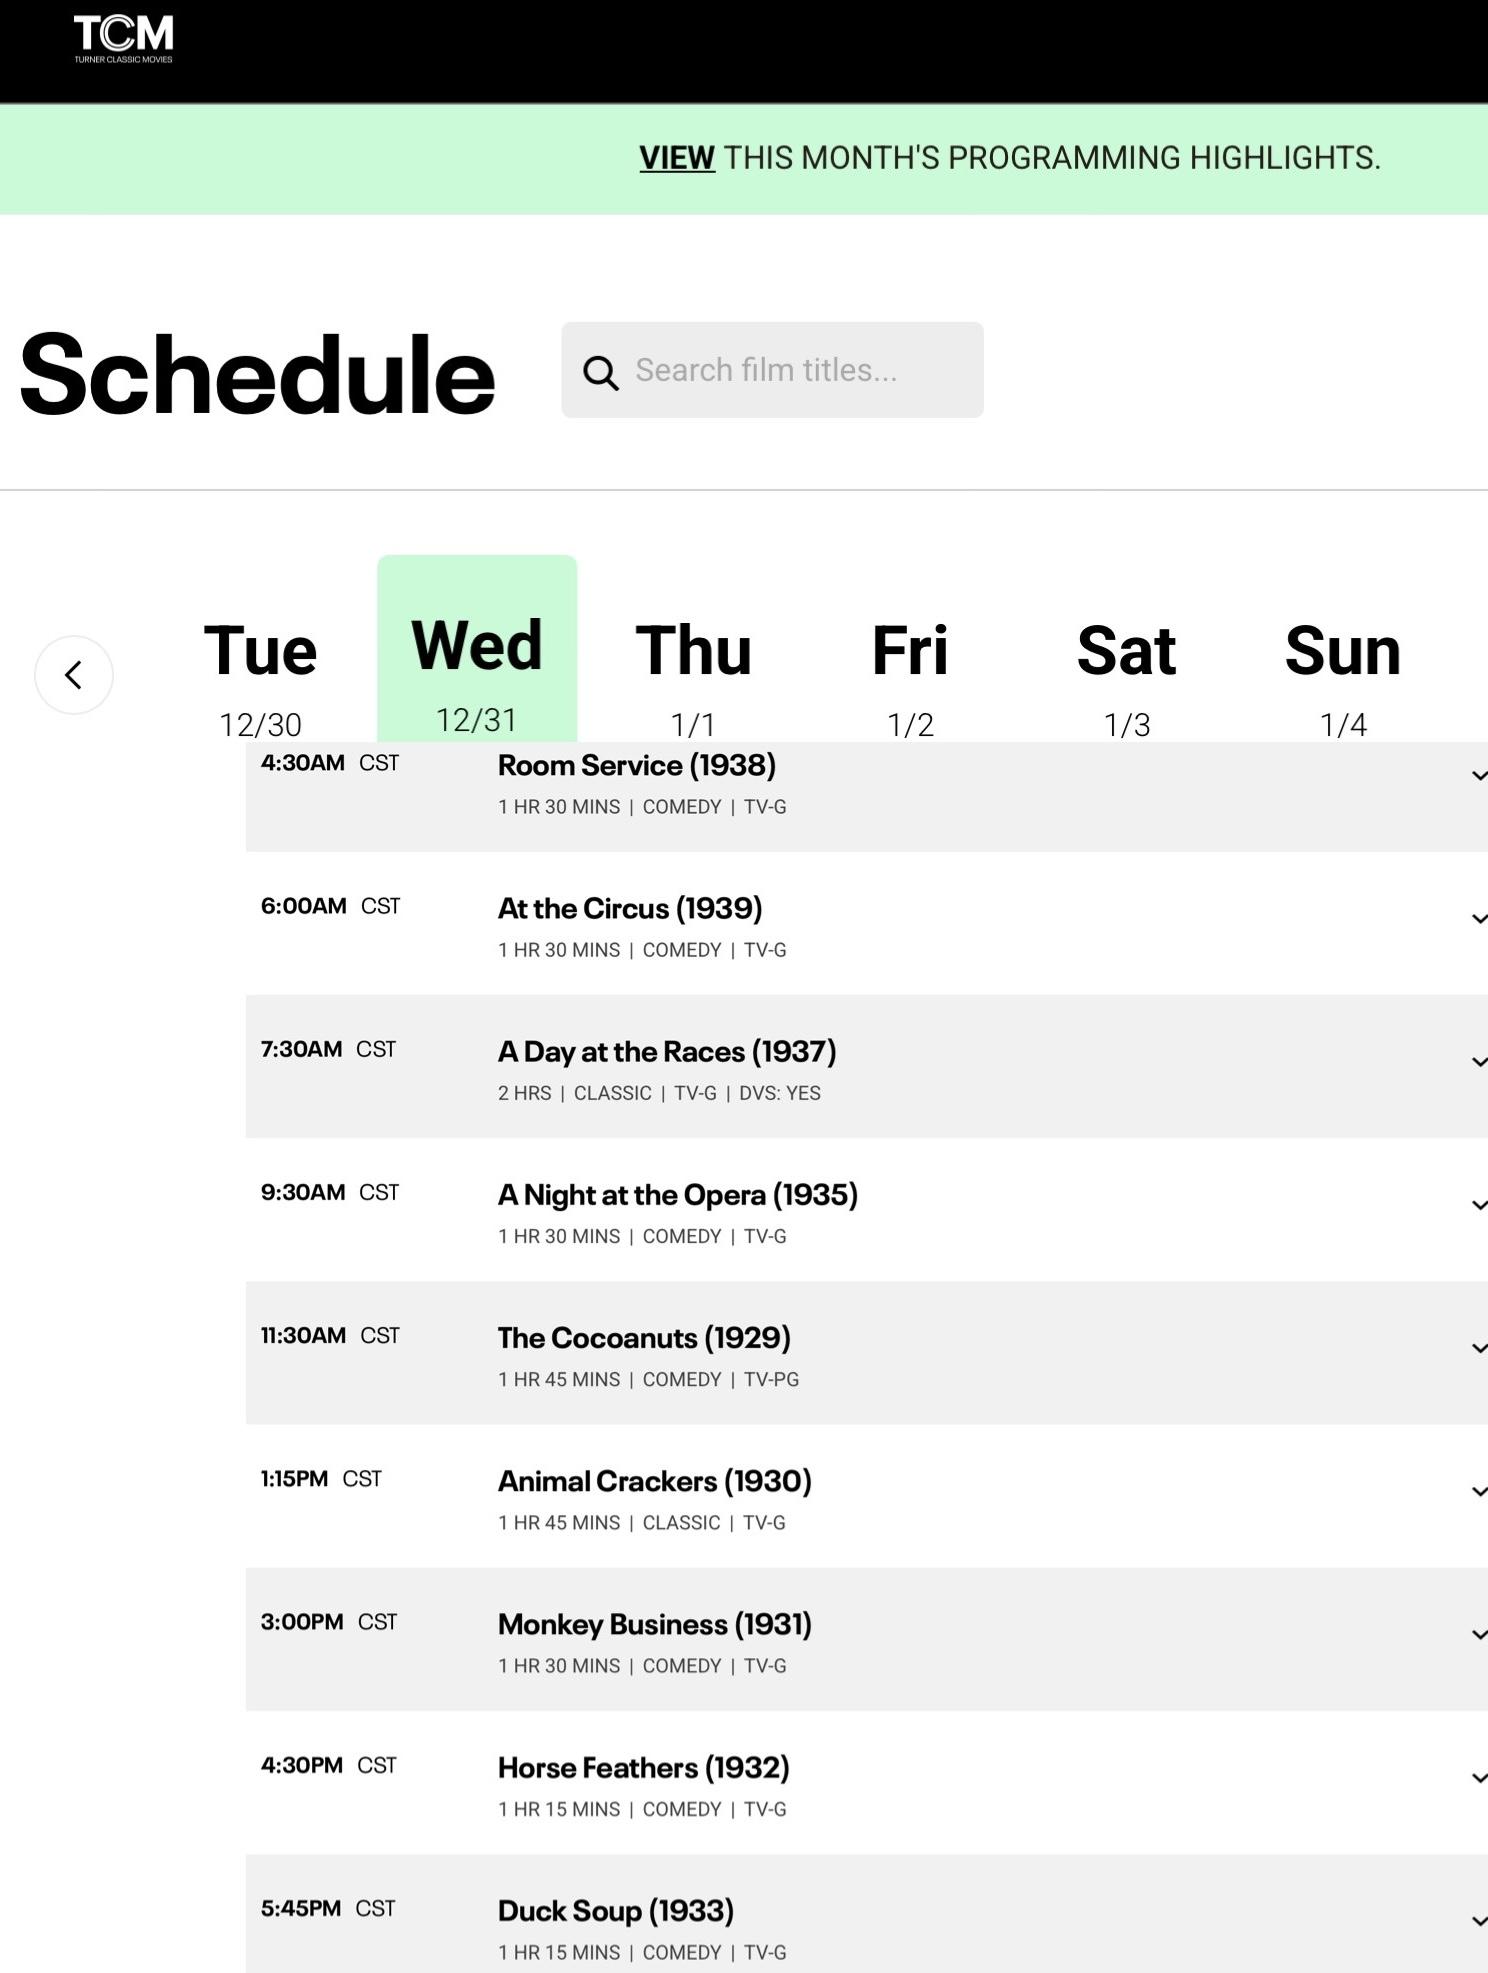Click the previous week arrow button
The width and height of the screenshot is (1488, 1973).
(74, 675)
